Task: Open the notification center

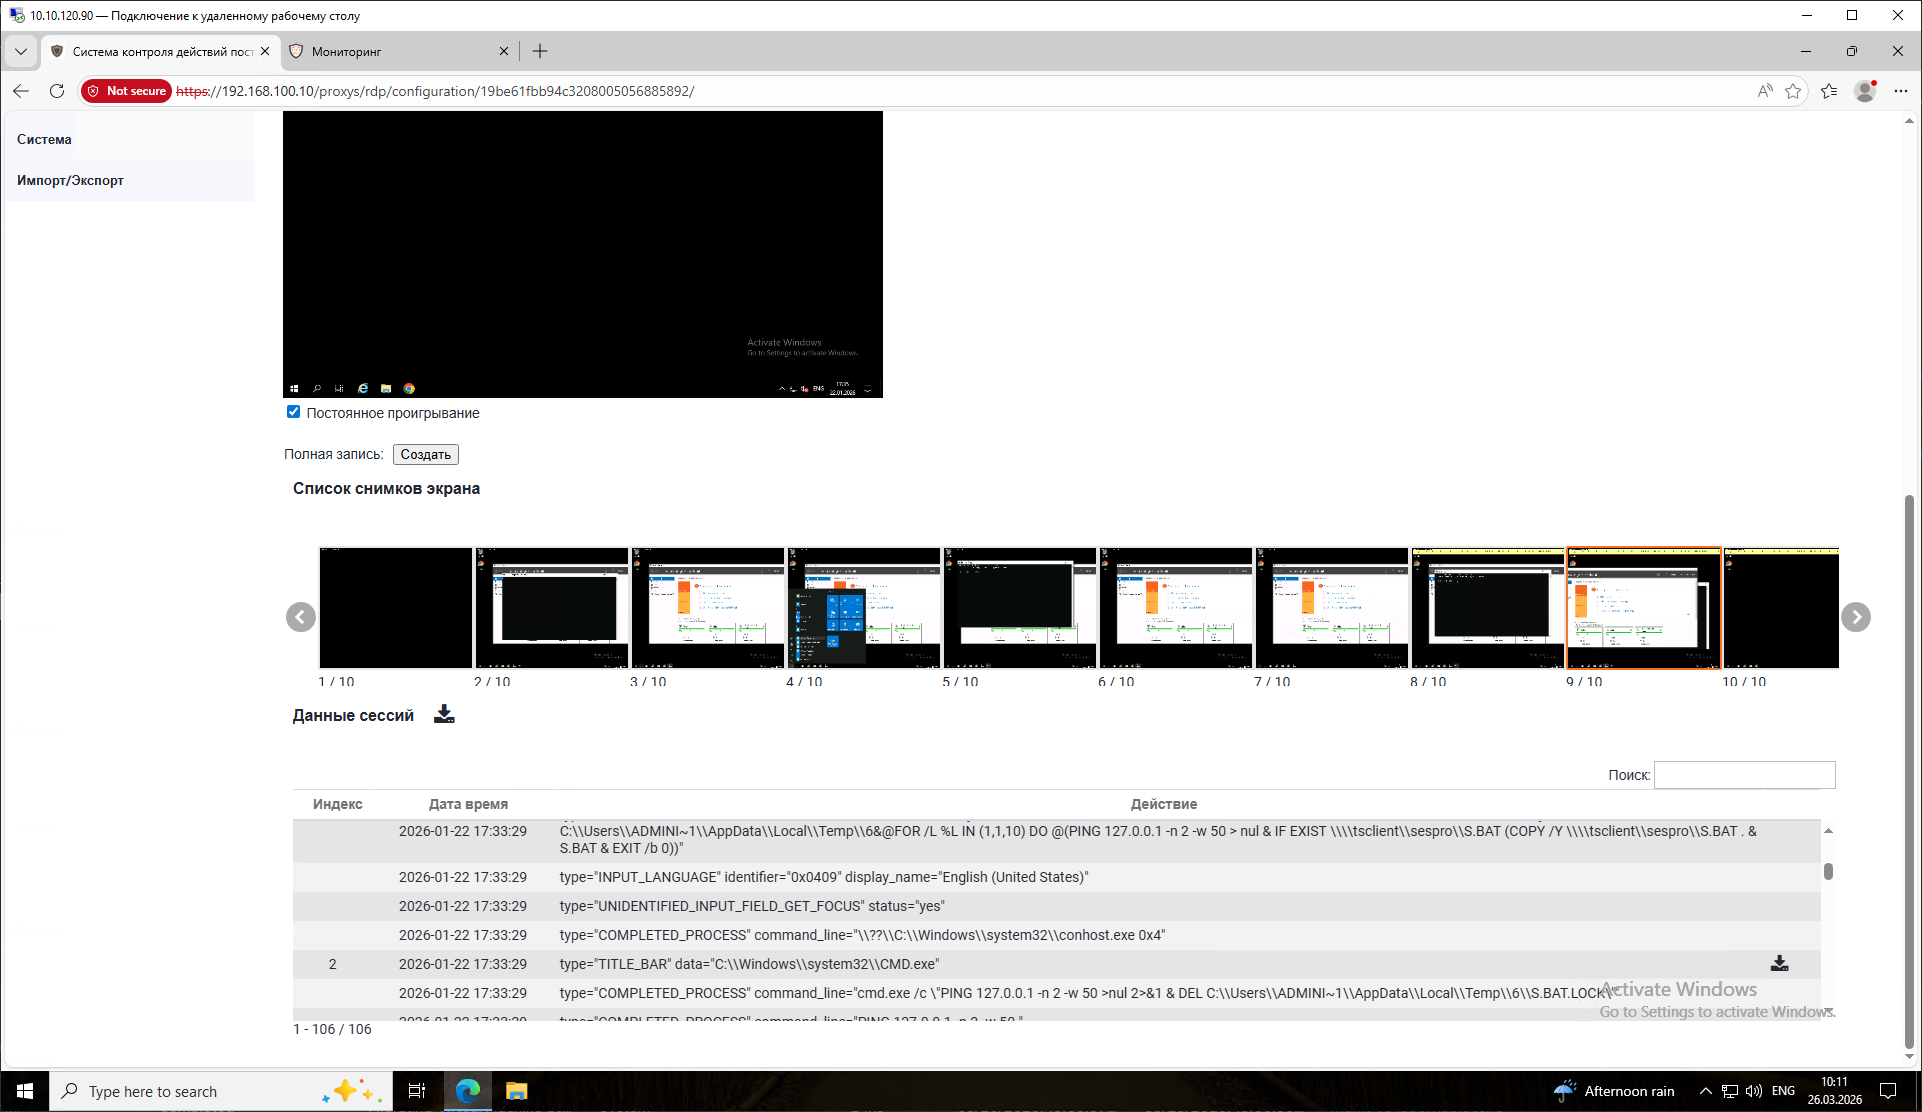Action: pos(1888,1091)
